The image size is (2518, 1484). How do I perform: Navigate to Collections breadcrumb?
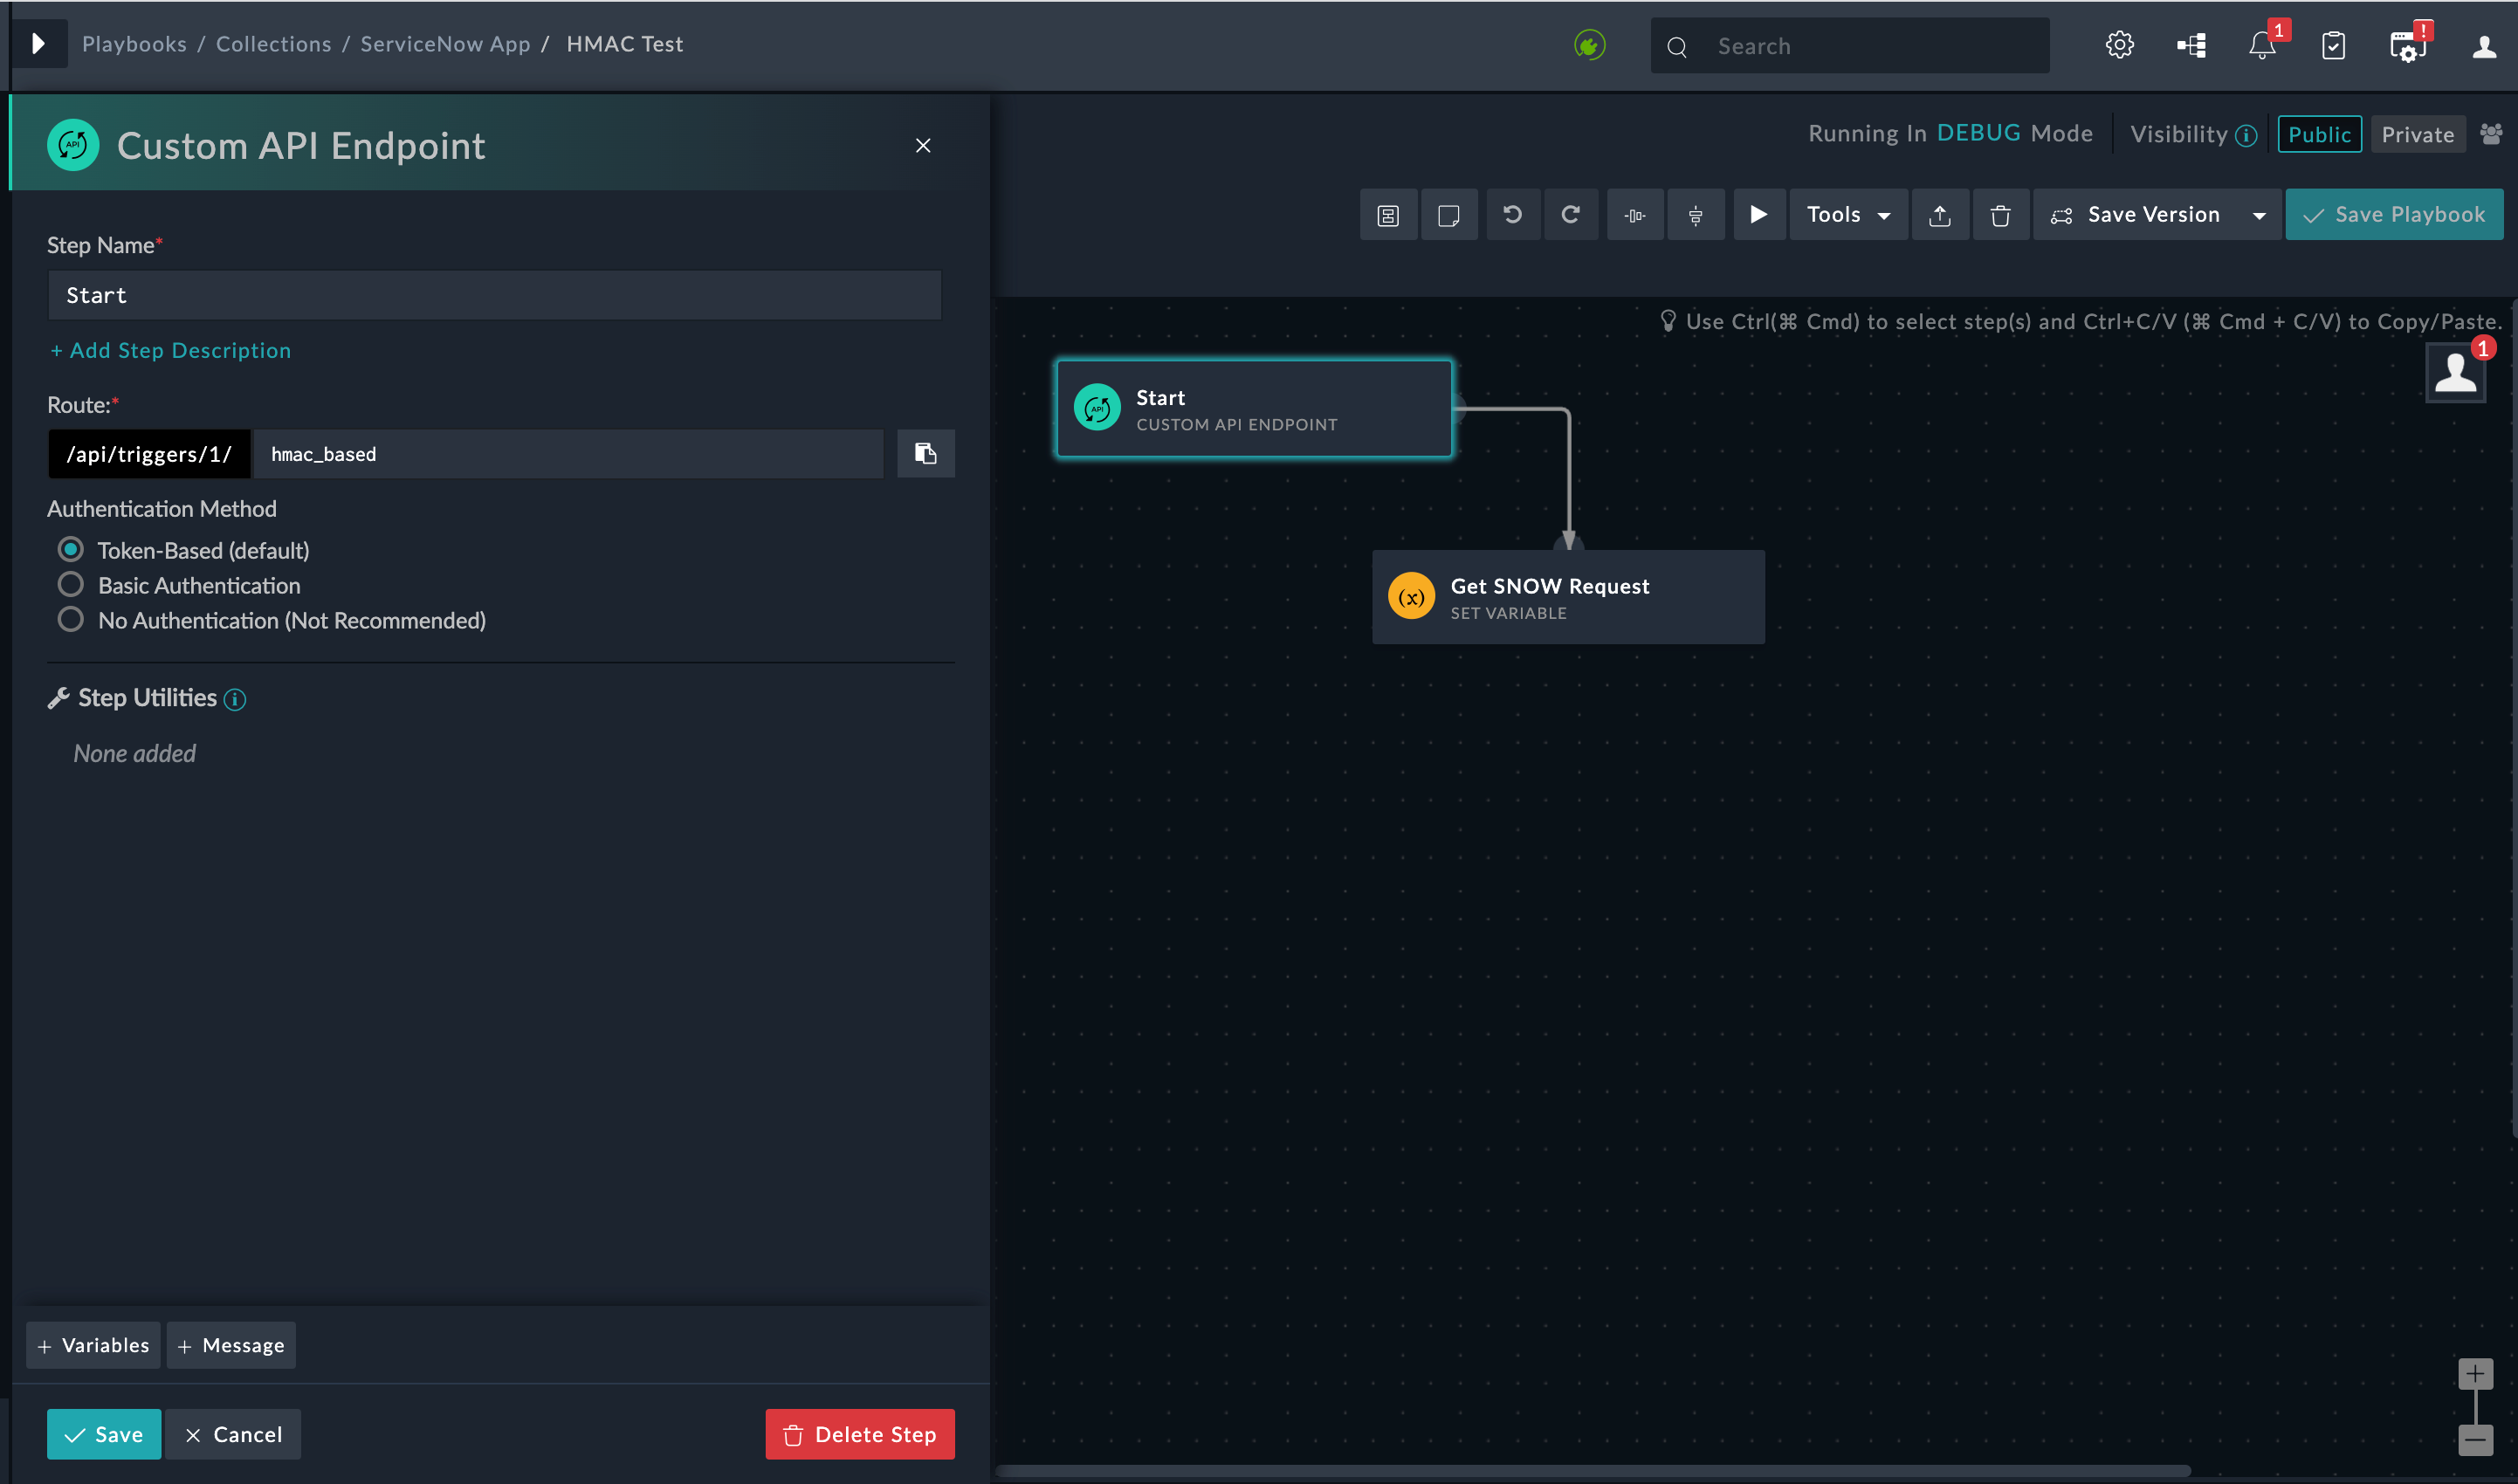pos(273,44)
